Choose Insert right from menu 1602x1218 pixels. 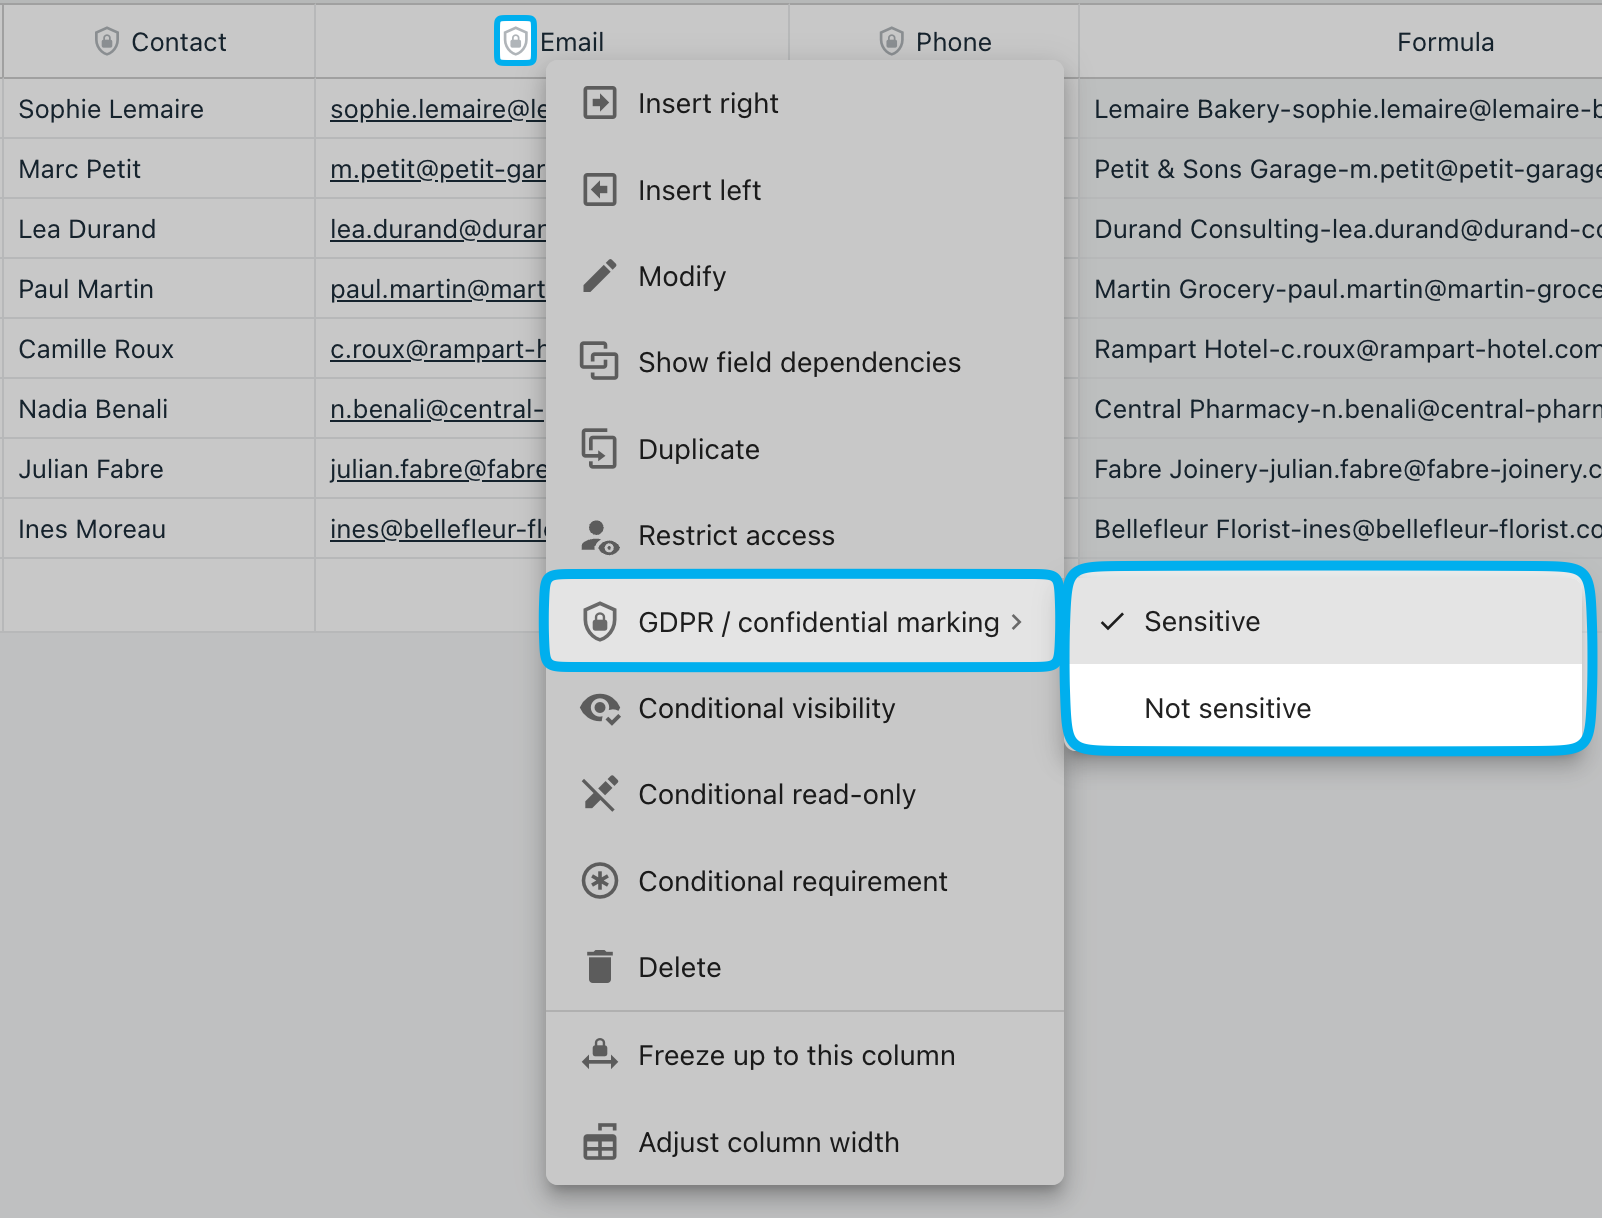[804, 103]
